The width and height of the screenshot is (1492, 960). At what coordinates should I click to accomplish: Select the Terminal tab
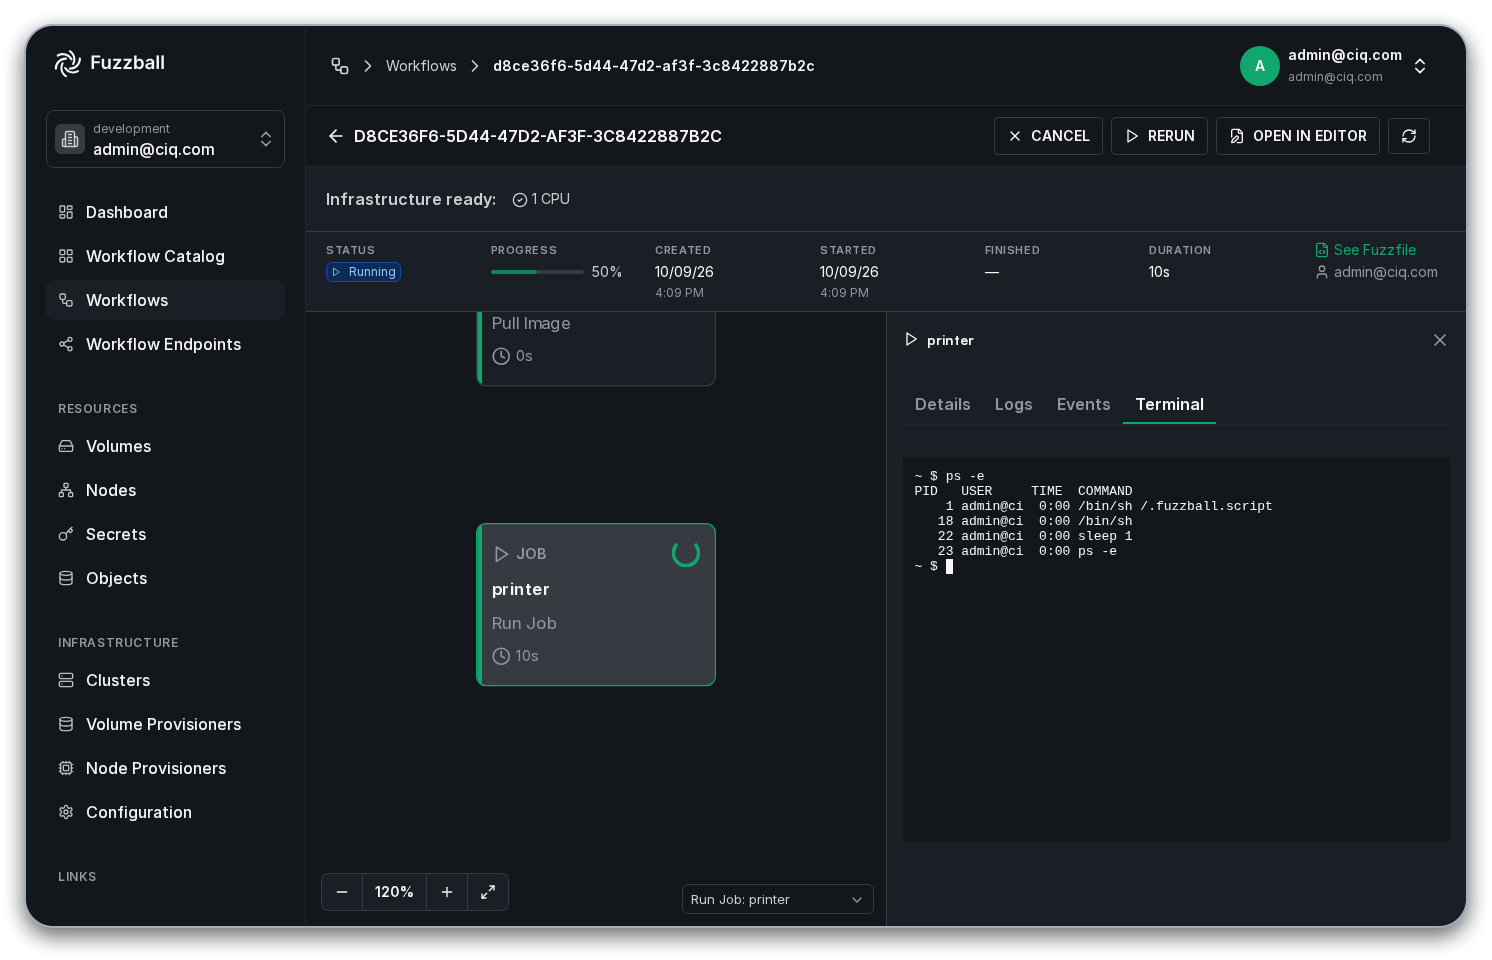click(x=1169, y=404)
